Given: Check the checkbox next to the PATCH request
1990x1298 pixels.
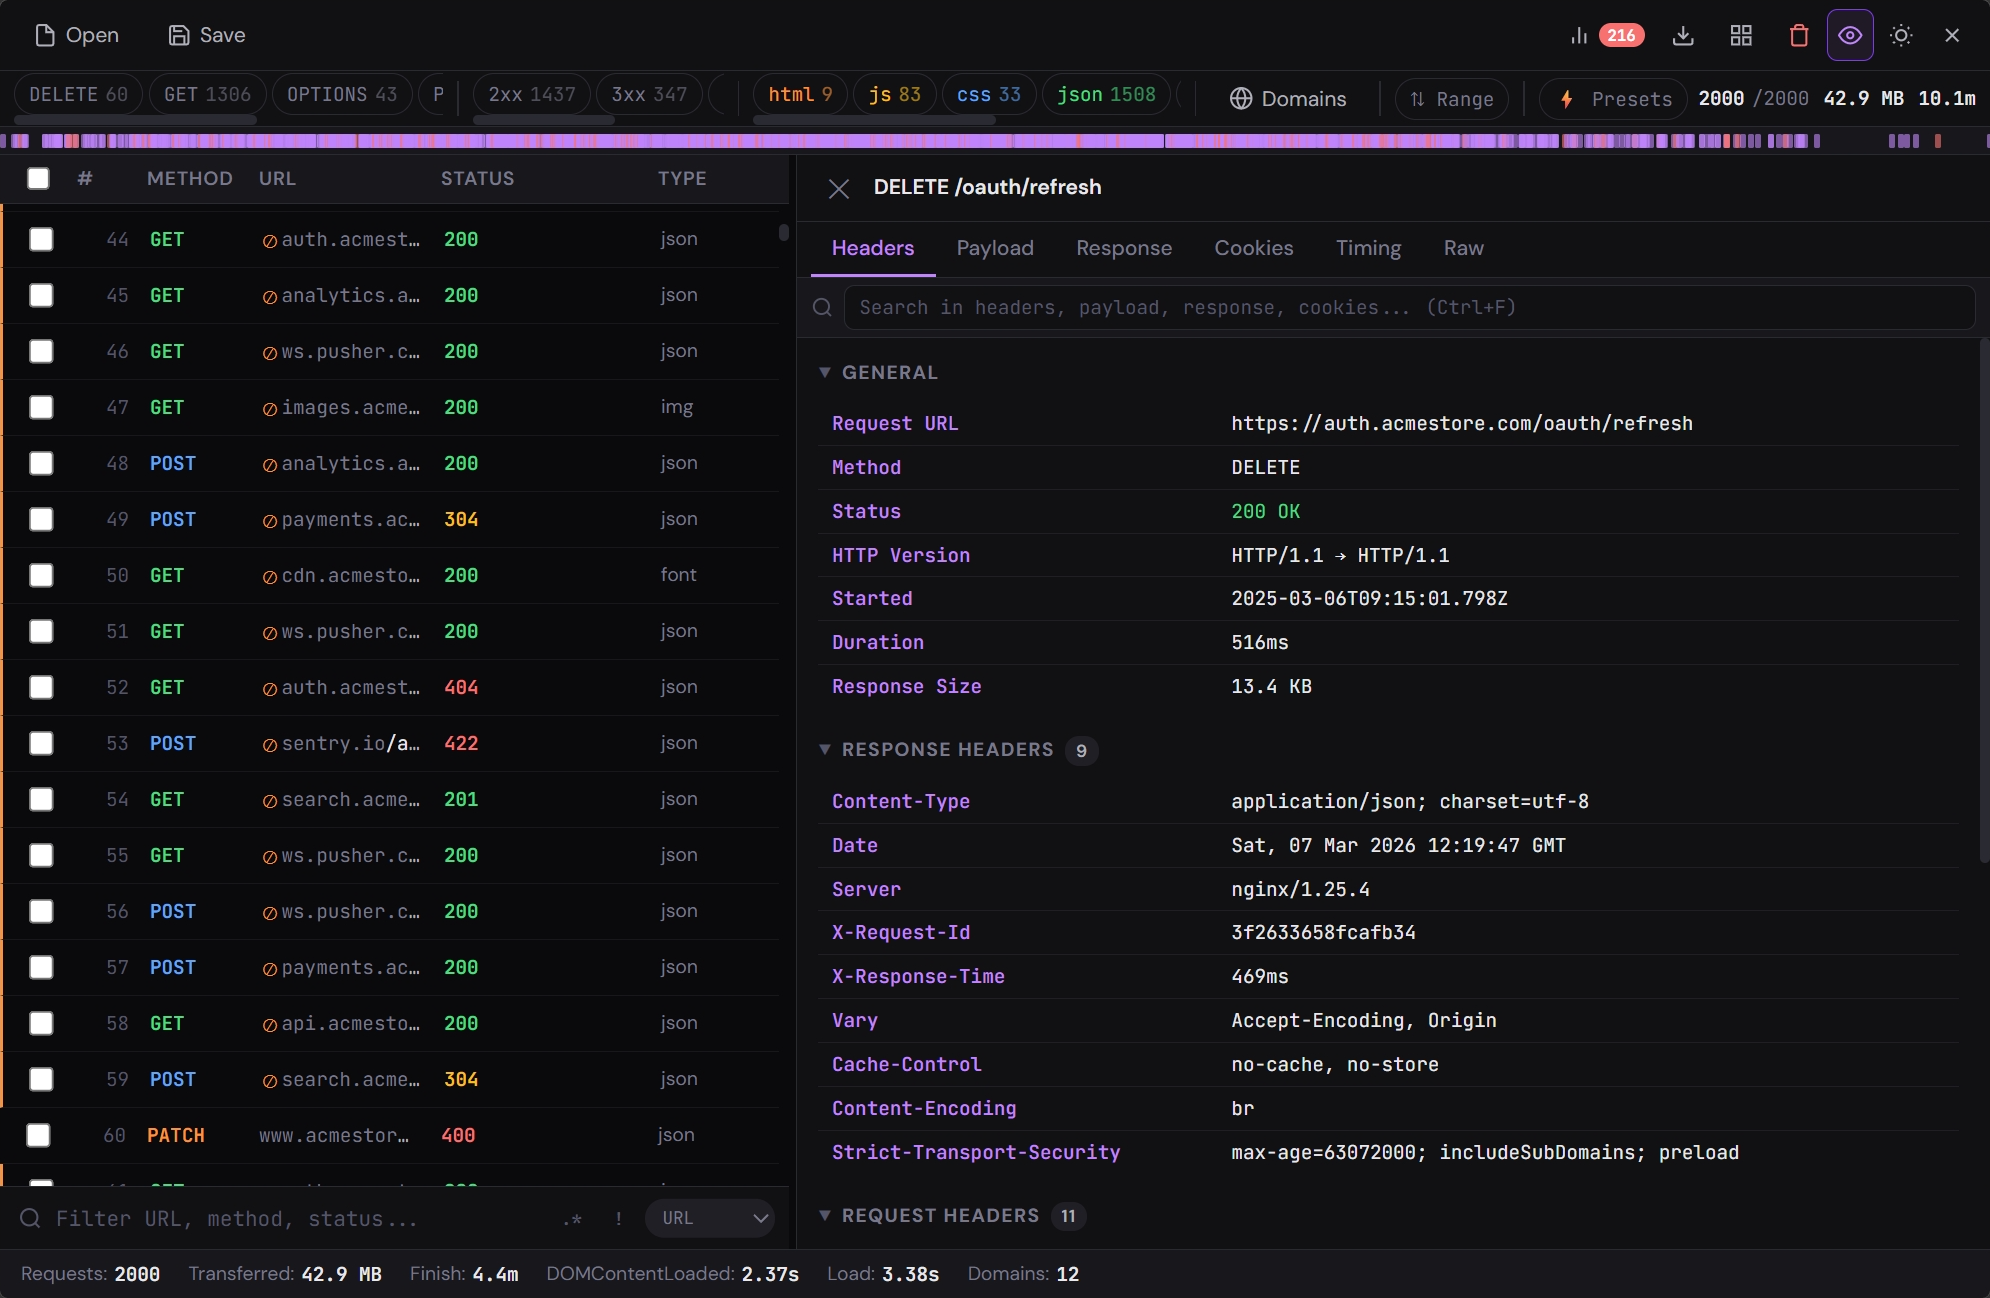Looking at the screenshot, I should (x=41, y=1135).
